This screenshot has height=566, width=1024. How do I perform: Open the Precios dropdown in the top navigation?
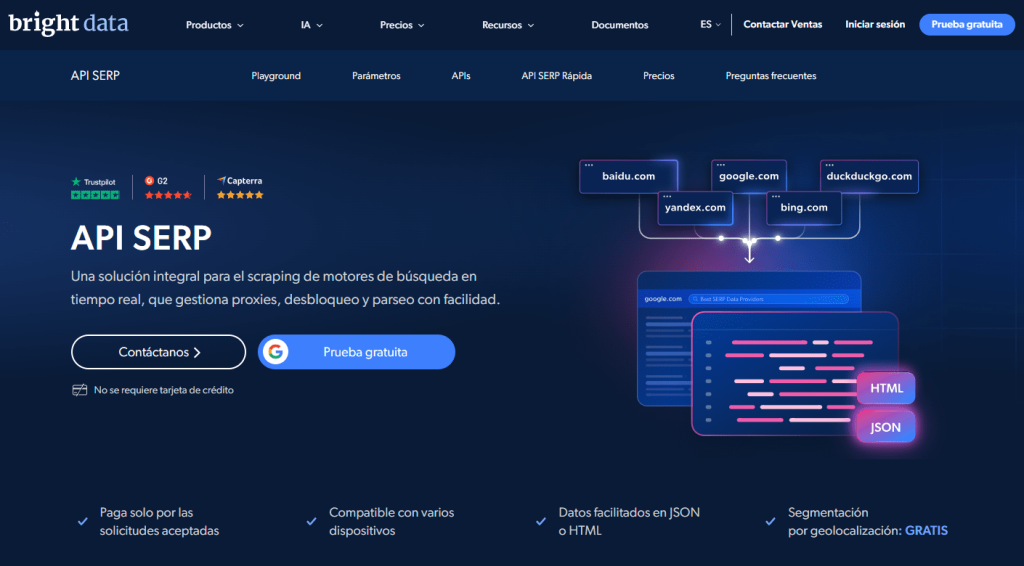tap(402, 25)
